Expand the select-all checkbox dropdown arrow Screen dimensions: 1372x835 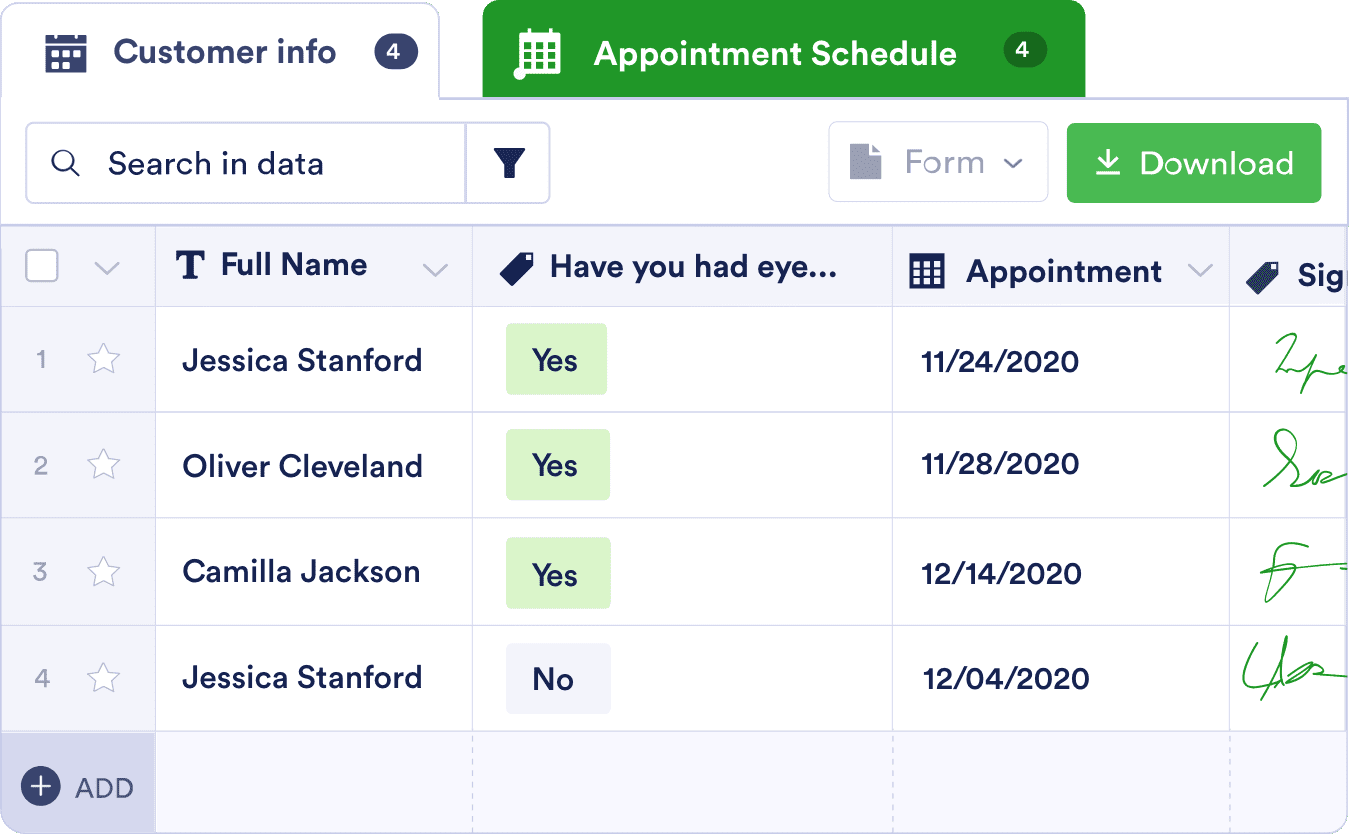(106, 268)
